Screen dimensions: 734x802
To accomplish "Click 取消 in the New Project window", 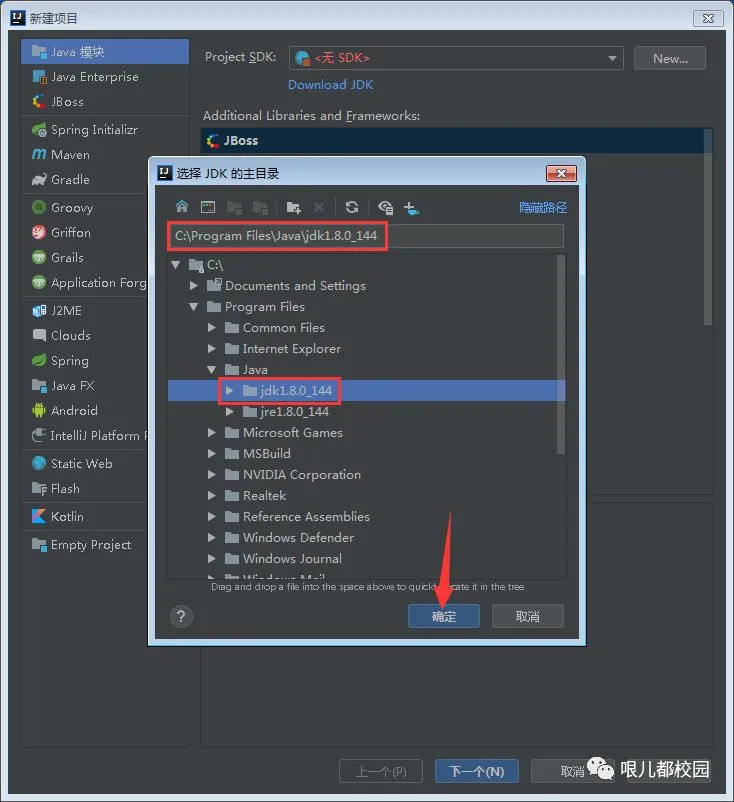I will tap(572, 771).
